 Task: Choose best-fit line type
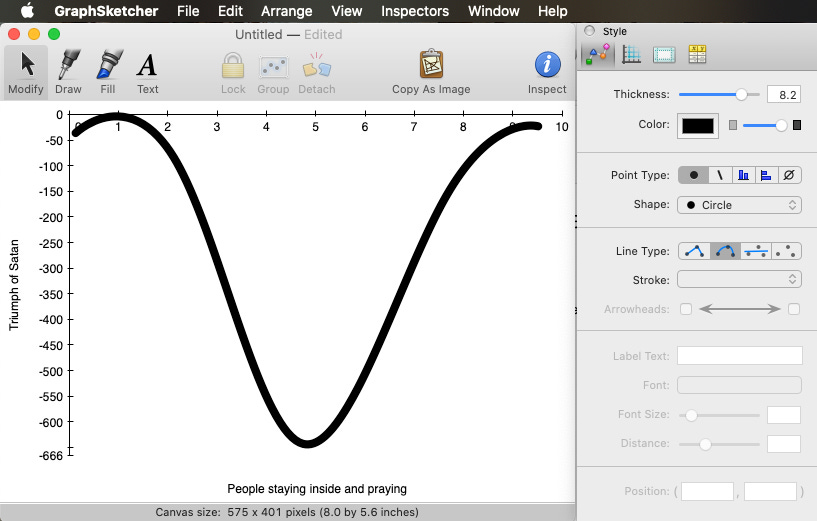click(757, 251)
